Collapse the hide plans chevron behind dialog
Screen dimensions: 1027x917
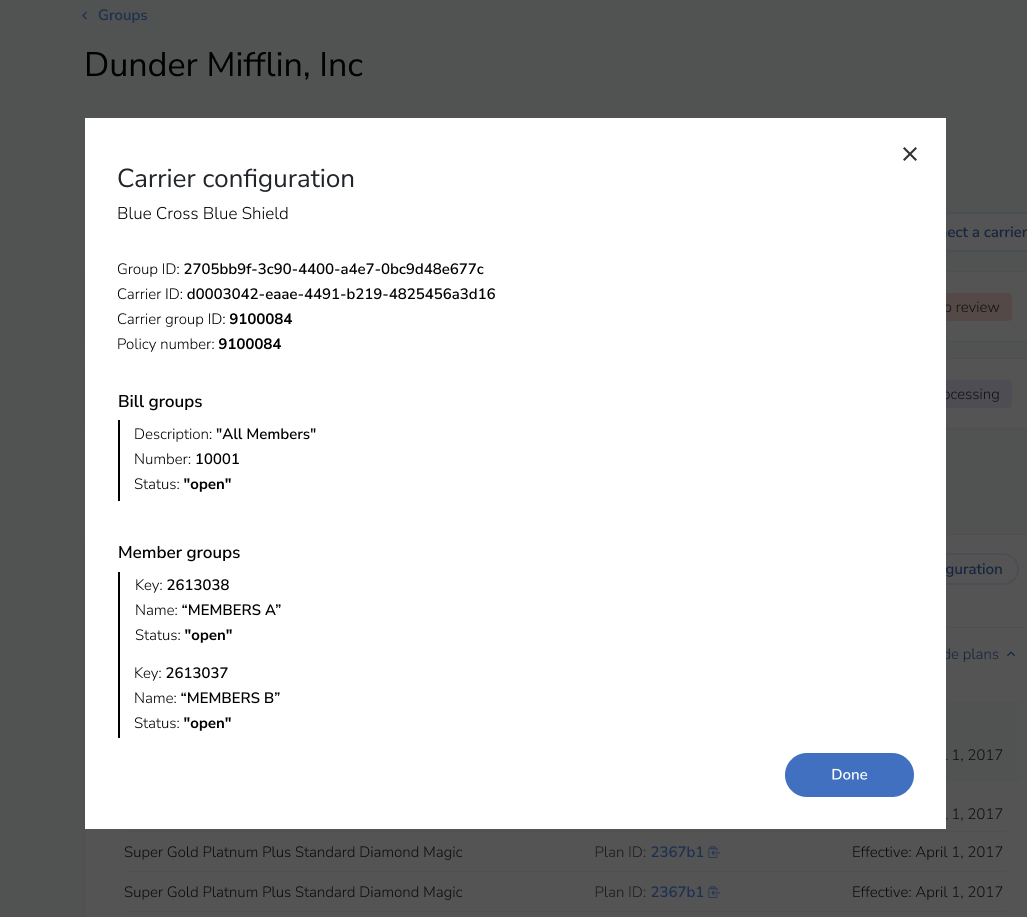point(1011,654)
